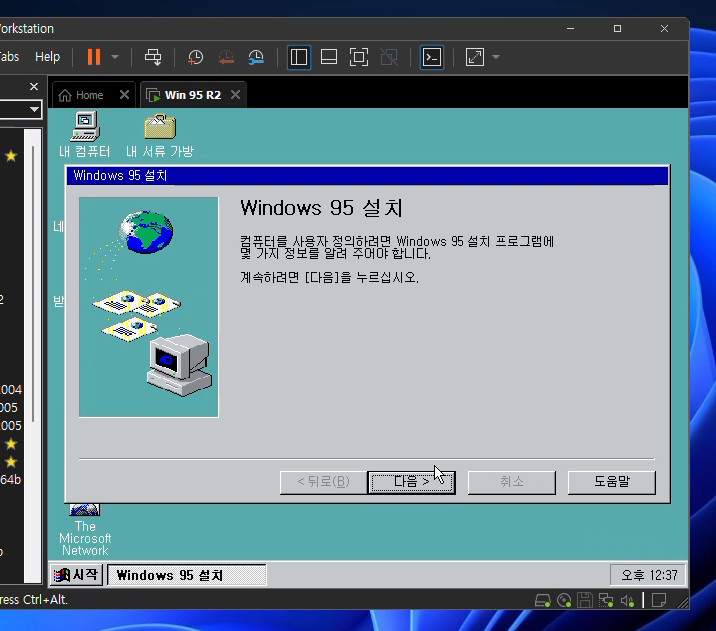Minimize the Workstation window

click(x=570, y=28)
